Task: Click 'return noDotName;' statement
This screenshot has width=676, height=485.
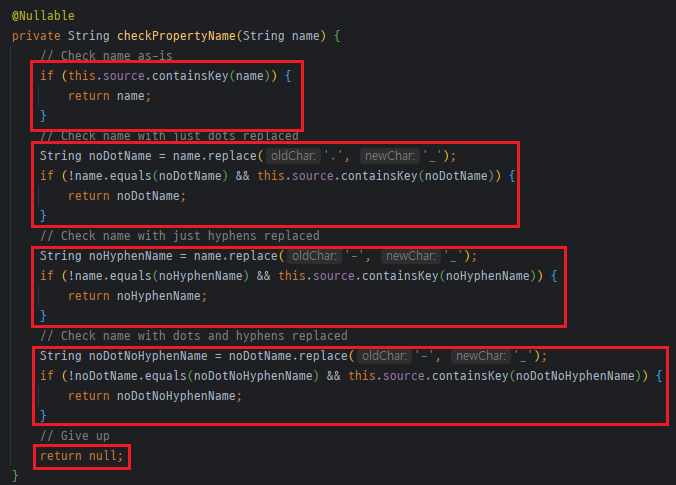Action: coord(127,196)
